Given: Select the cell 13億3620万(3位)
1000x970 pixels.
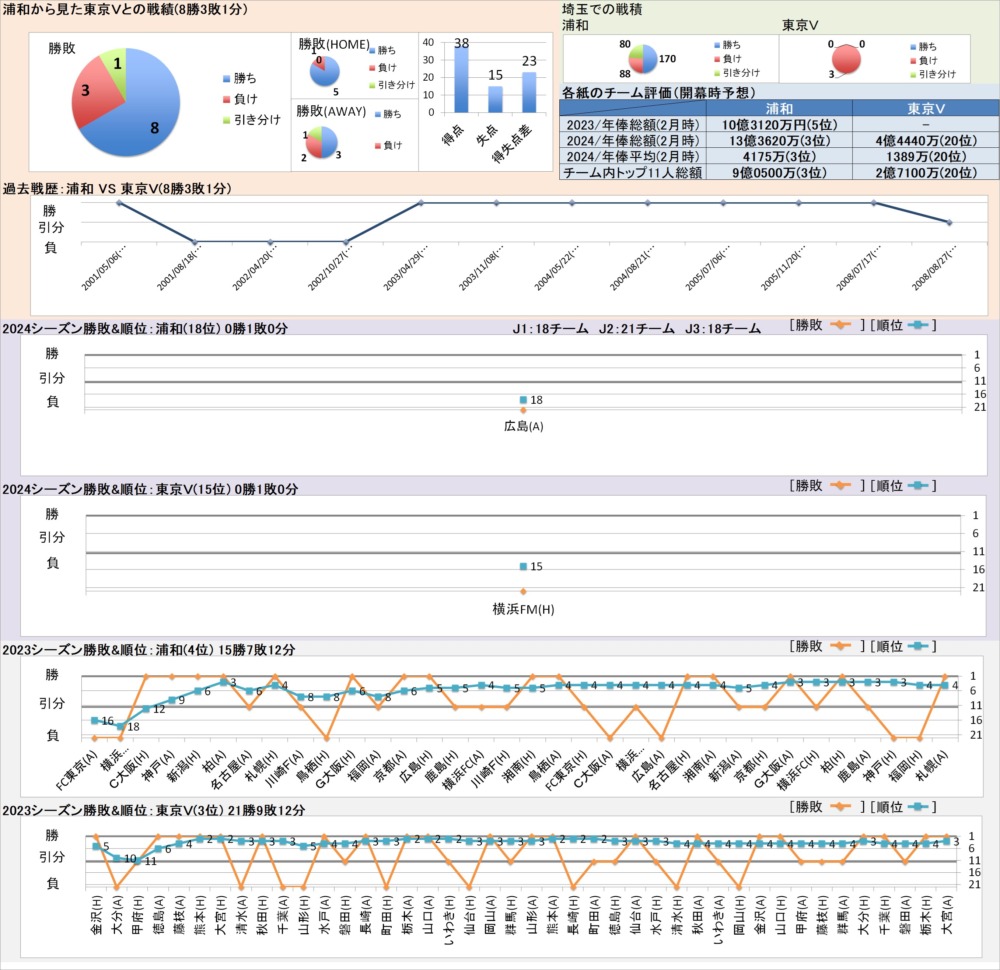Looking at the screenshot, I should [779, 140].
